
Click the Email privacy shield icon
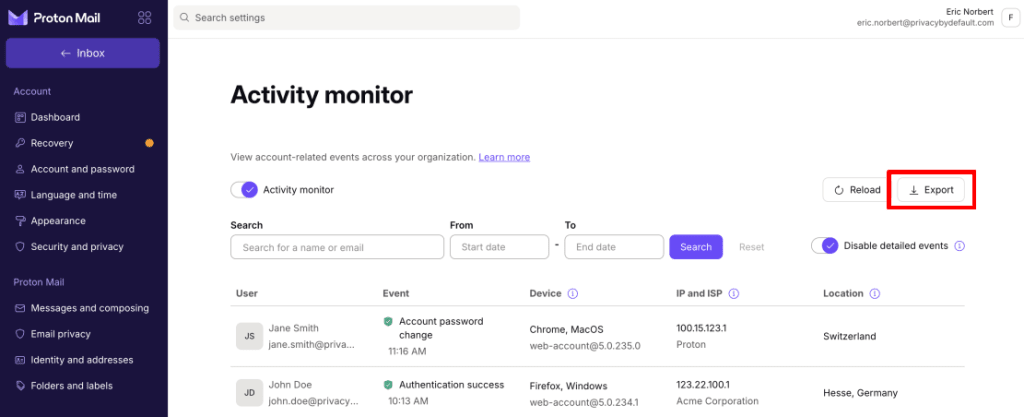tap(20, 333)
